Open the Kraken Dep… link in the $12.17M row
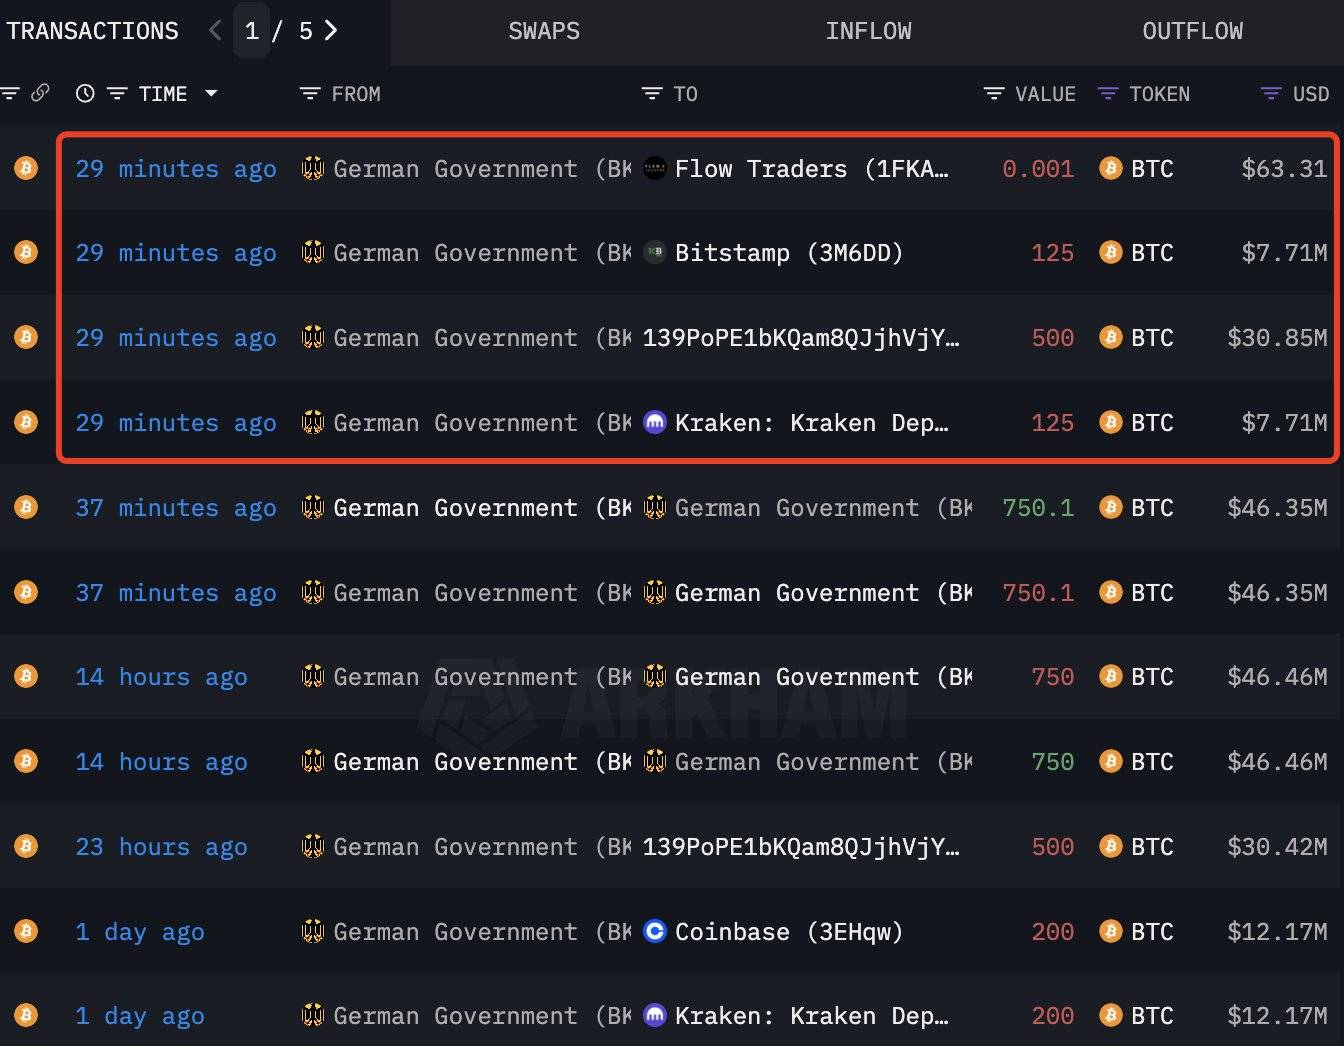This screenshot has height=1046, width=1344. coord(811,1015)
